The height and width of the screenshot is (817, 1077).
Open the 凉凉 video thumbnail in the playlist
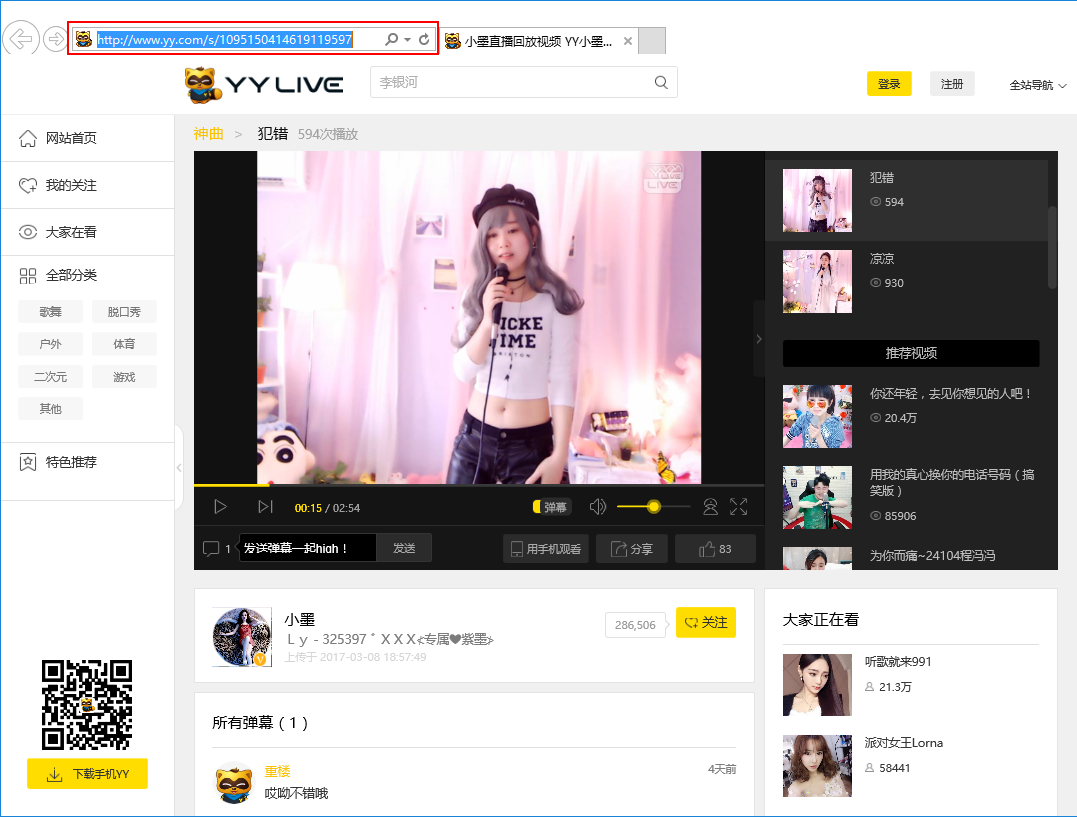pos(817,282)
